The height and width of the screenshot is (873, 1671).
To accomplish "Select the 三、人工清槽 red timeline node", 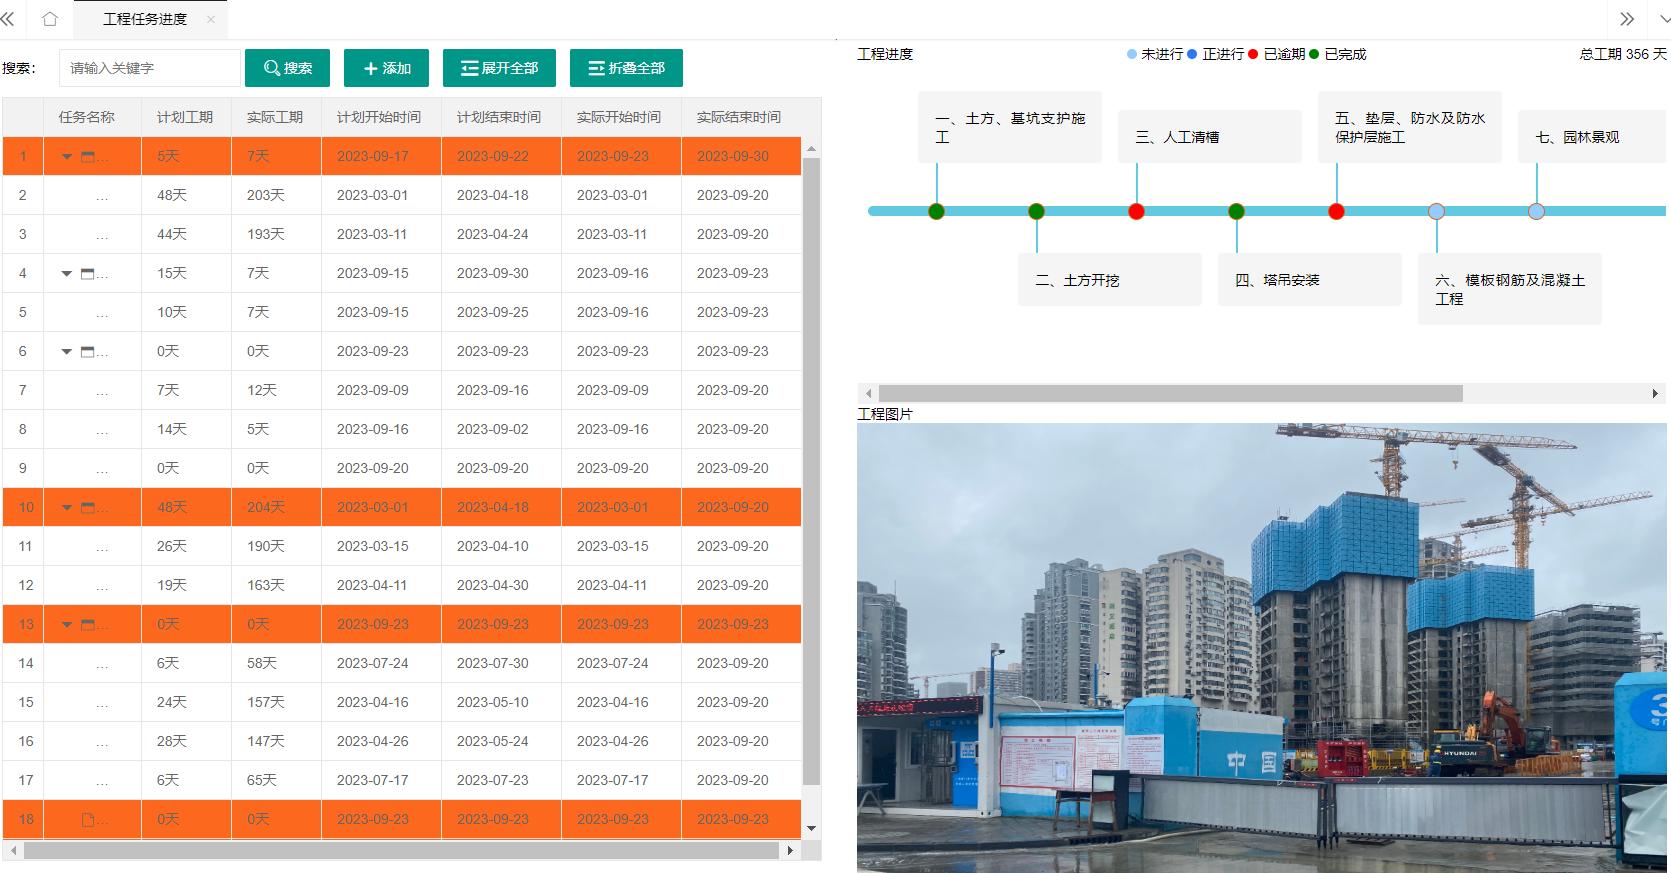I will coord(1136,211).
